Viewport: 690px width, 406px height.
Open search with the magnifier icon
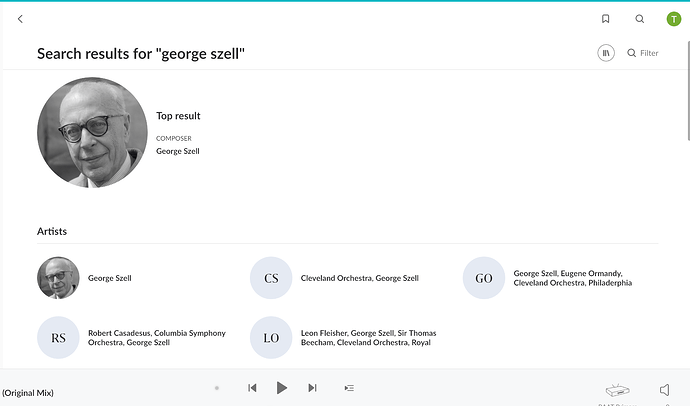640,19
